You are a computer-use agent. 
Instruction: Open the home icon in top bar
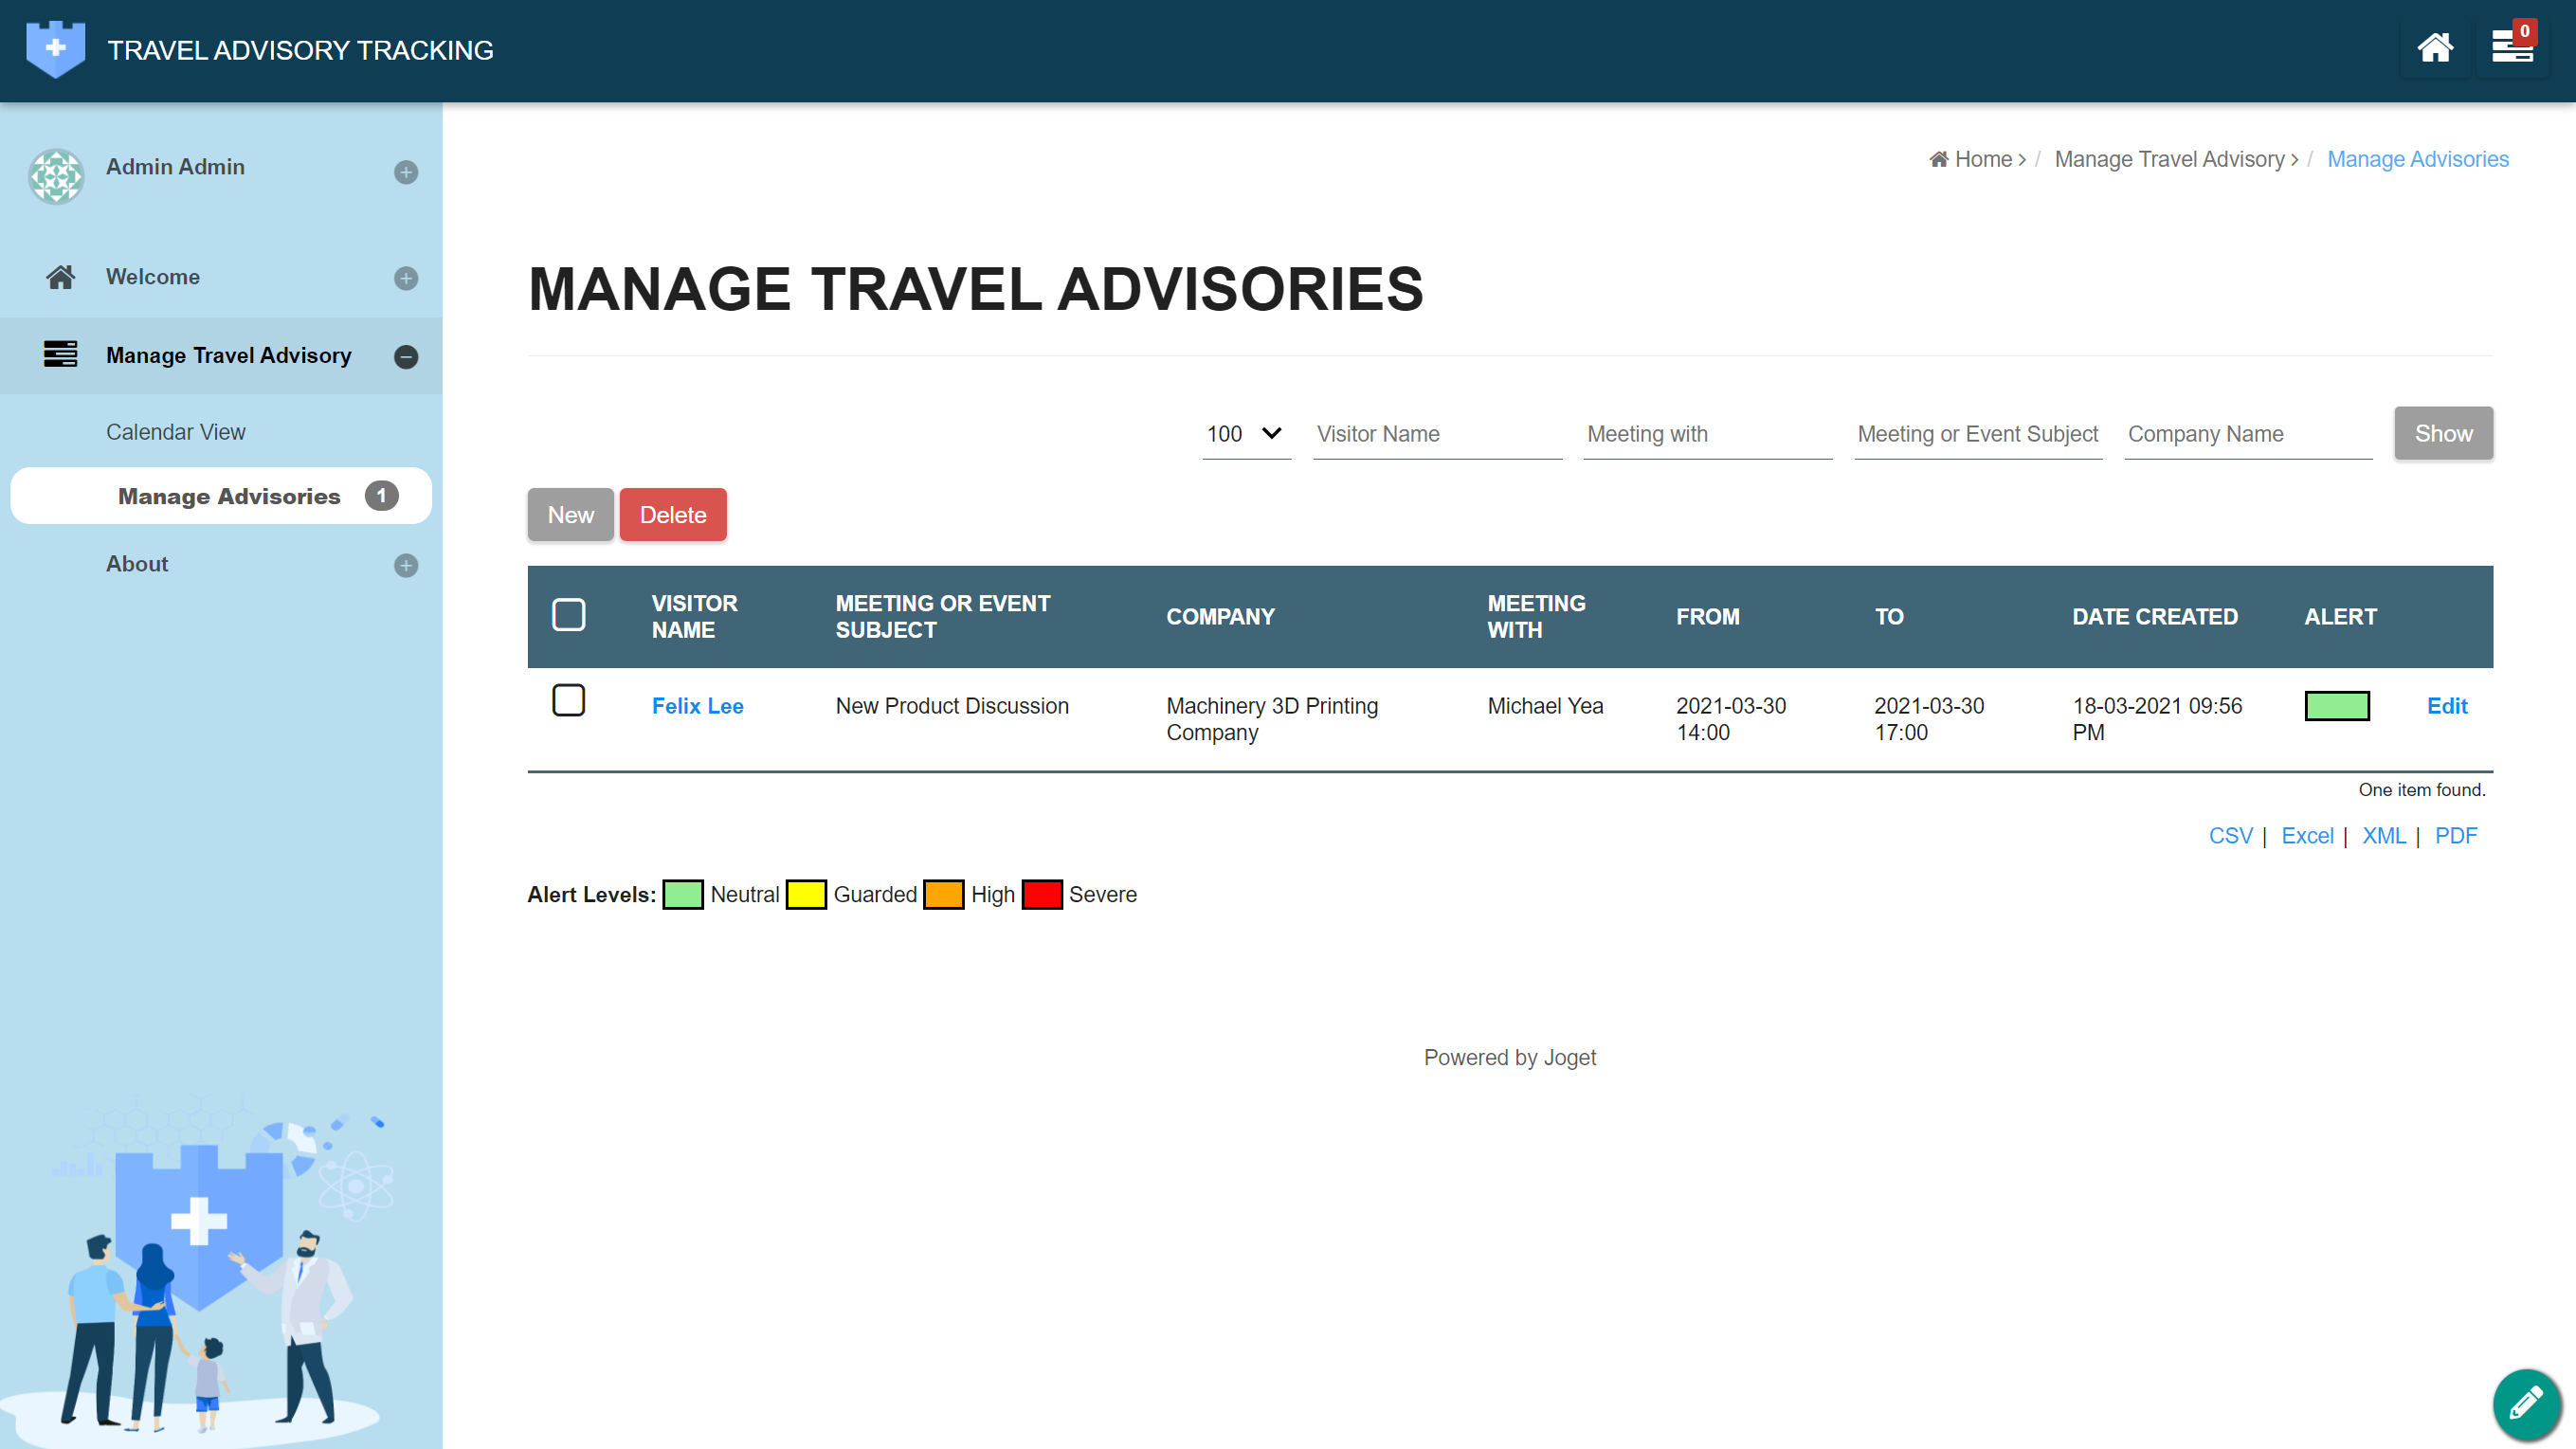point(2435,48)
